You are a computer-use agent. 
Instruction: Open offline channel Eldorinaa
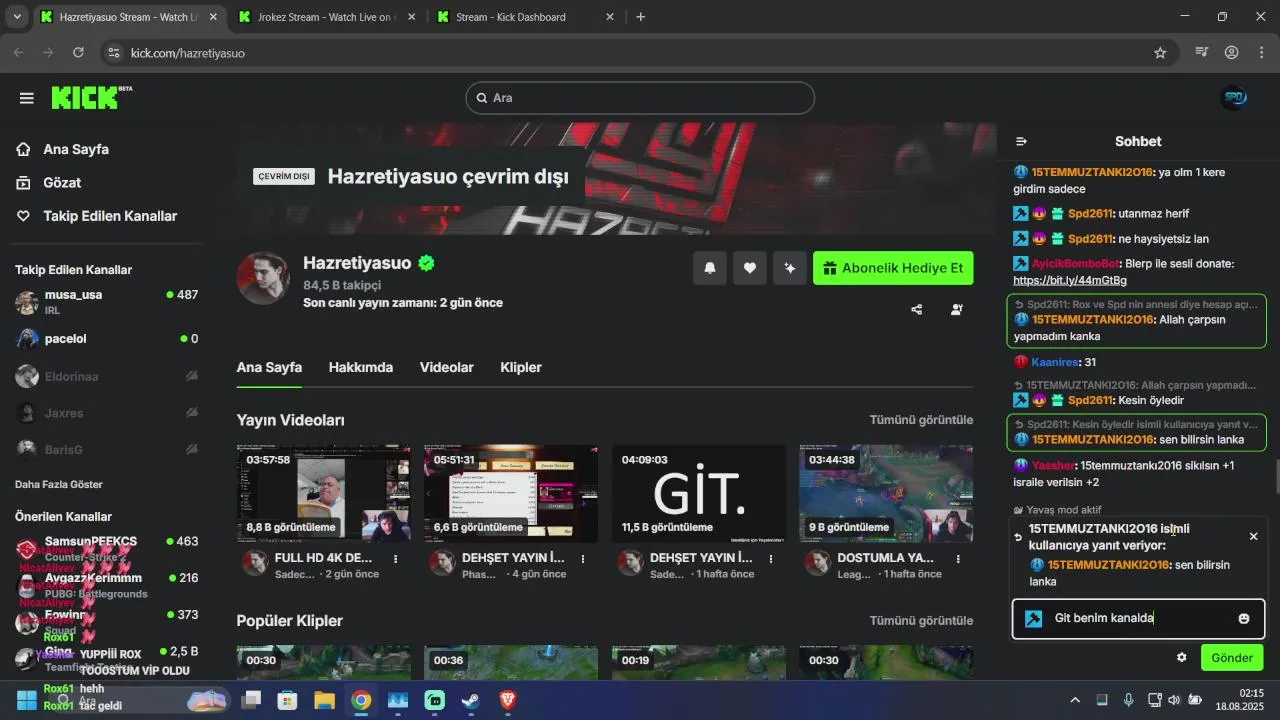pyautogui.click(x=107, y=376)
